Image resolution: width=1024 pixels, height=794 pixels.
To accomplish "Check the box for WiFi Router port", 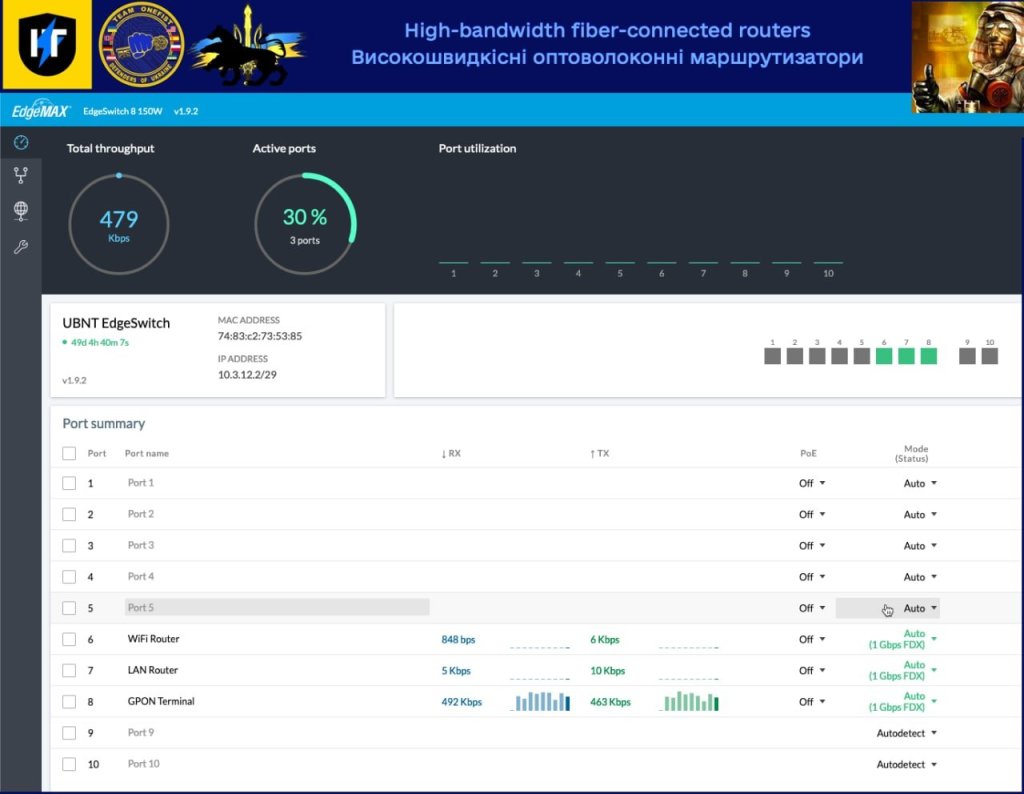I will [69, 640].
